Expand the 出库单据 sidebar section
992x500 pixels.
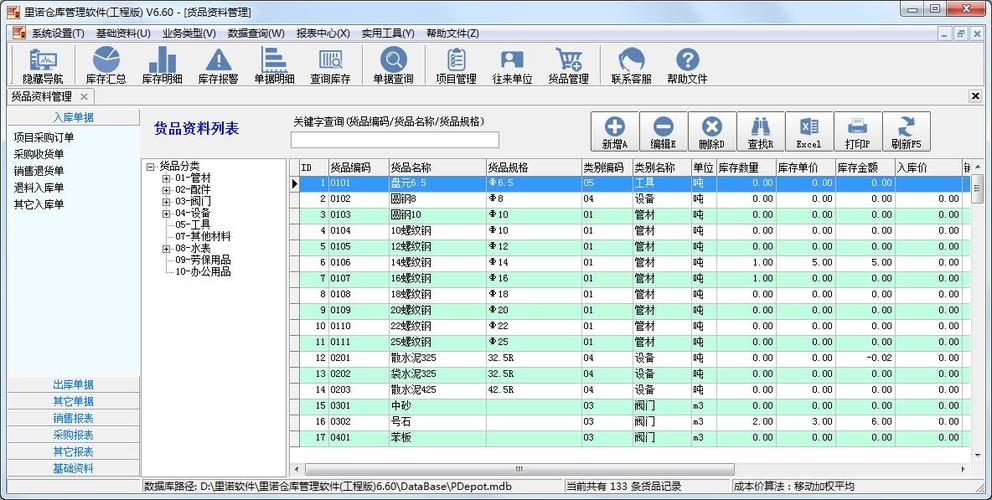click(x=73, y=385)
